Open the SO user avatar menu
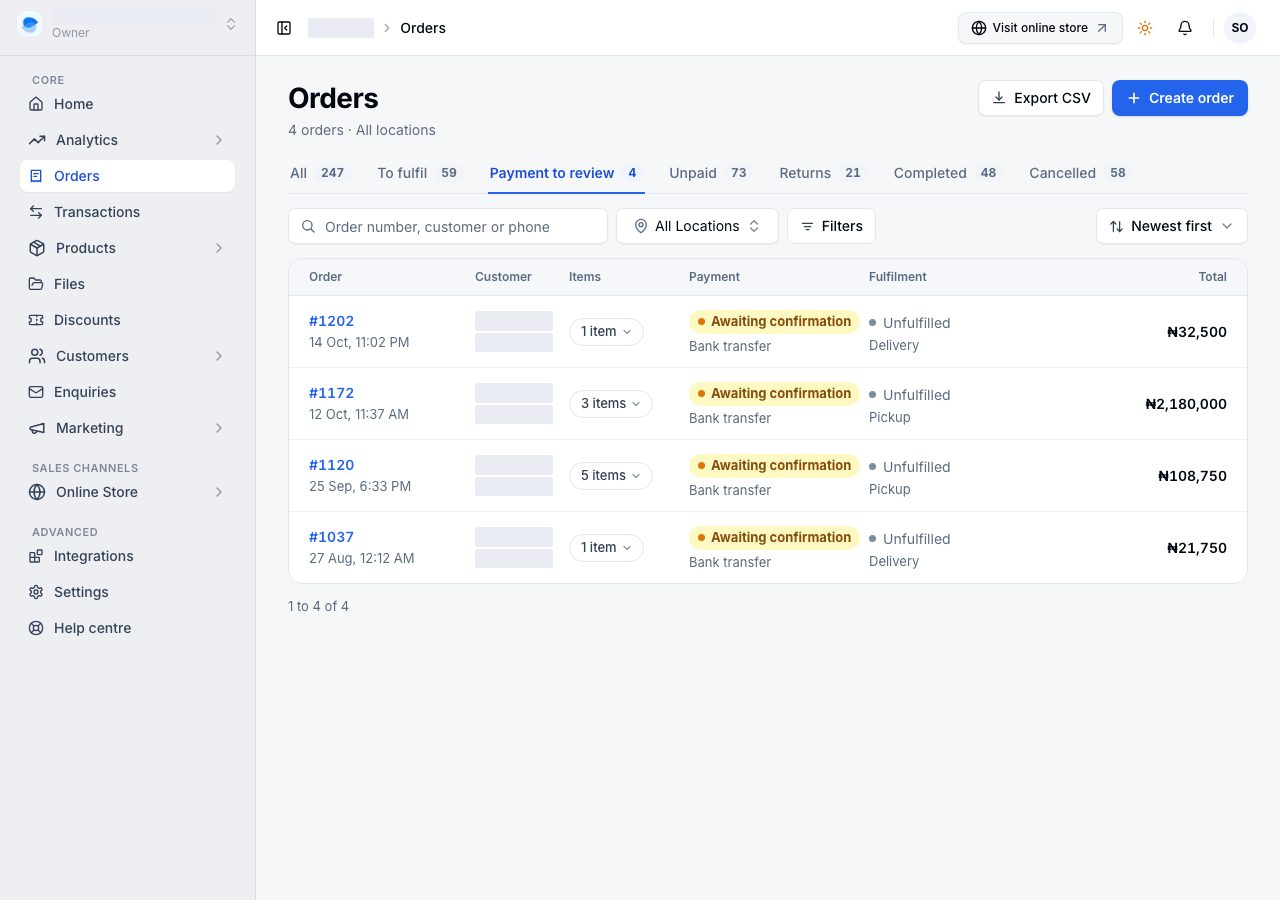 coord(1240,28)
